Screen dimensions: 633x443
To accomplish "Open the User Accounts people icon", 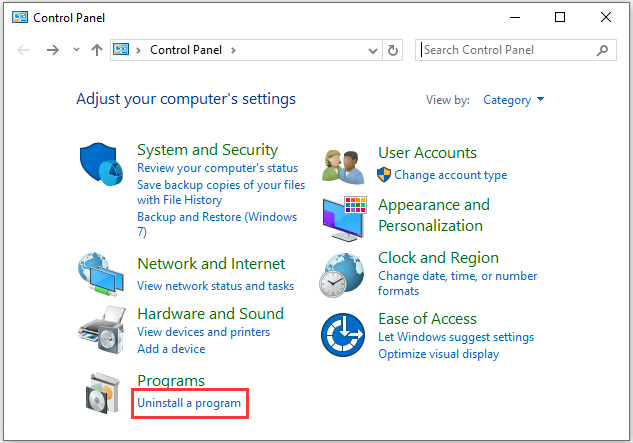I will [x=343, y=167].
